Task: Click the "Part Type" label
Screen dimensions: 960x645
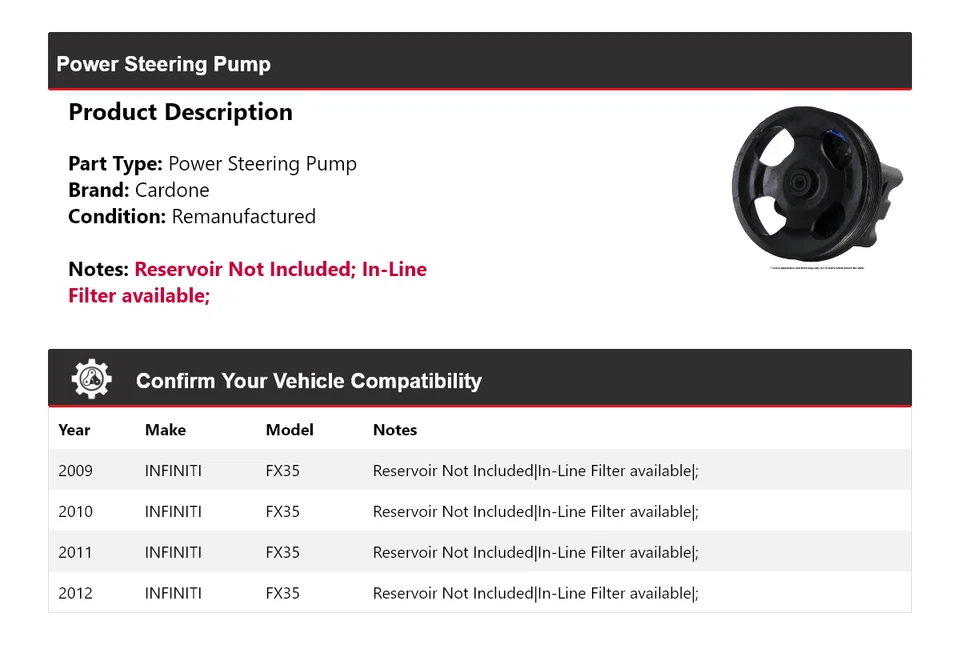Action: coord(115,164)
